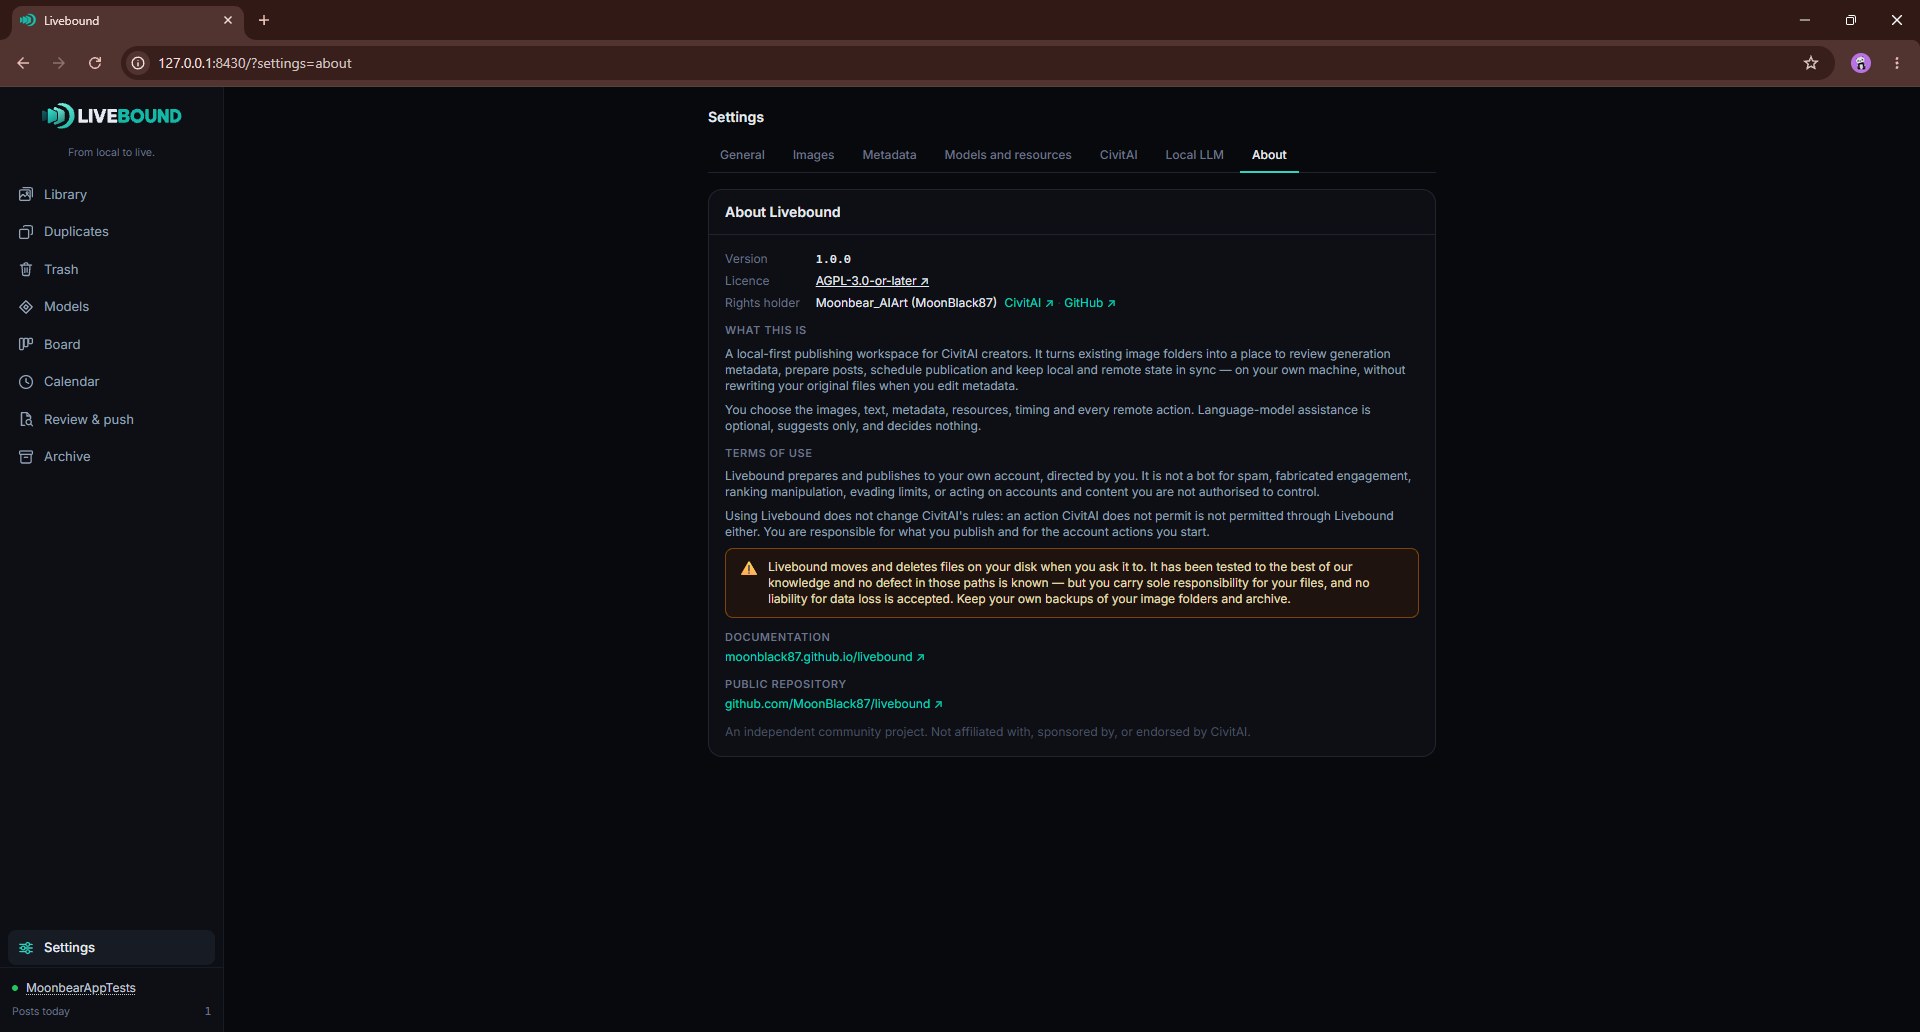Open a new browser tab
1920x1032 pixels.
click(264, 20)
